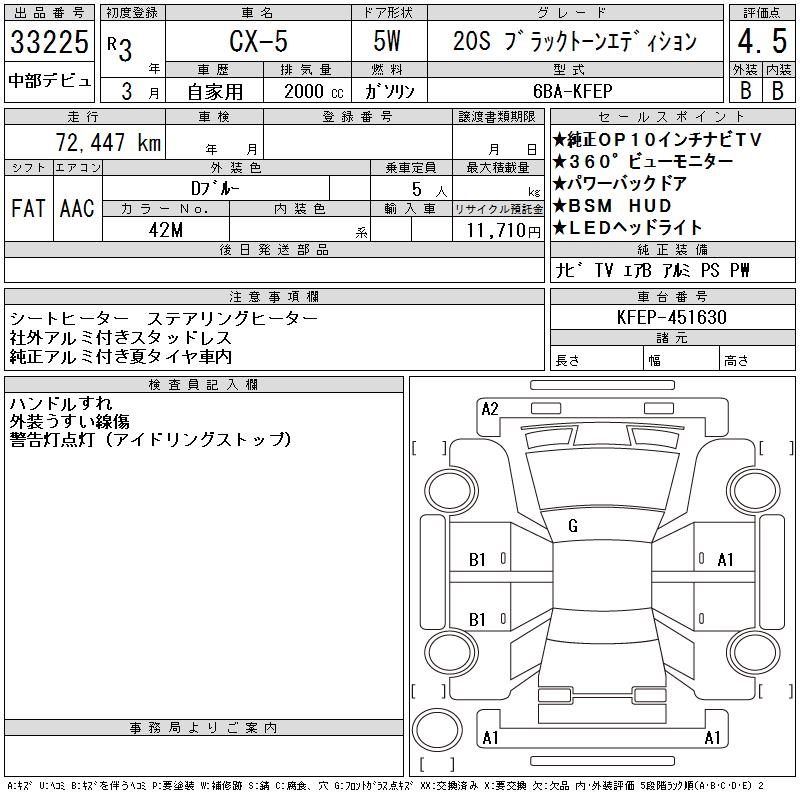Click the note 社外アルミ付きスタッドレス
Image resolution: width=800 pixels, height=800 pixels.
pyautogui.click(x=120, y=337)
